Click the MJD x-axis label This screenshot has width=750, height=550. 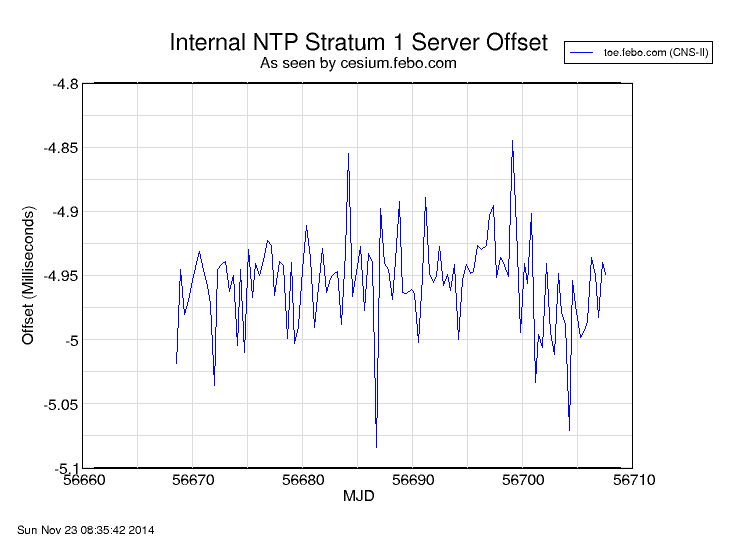point(358,496)
